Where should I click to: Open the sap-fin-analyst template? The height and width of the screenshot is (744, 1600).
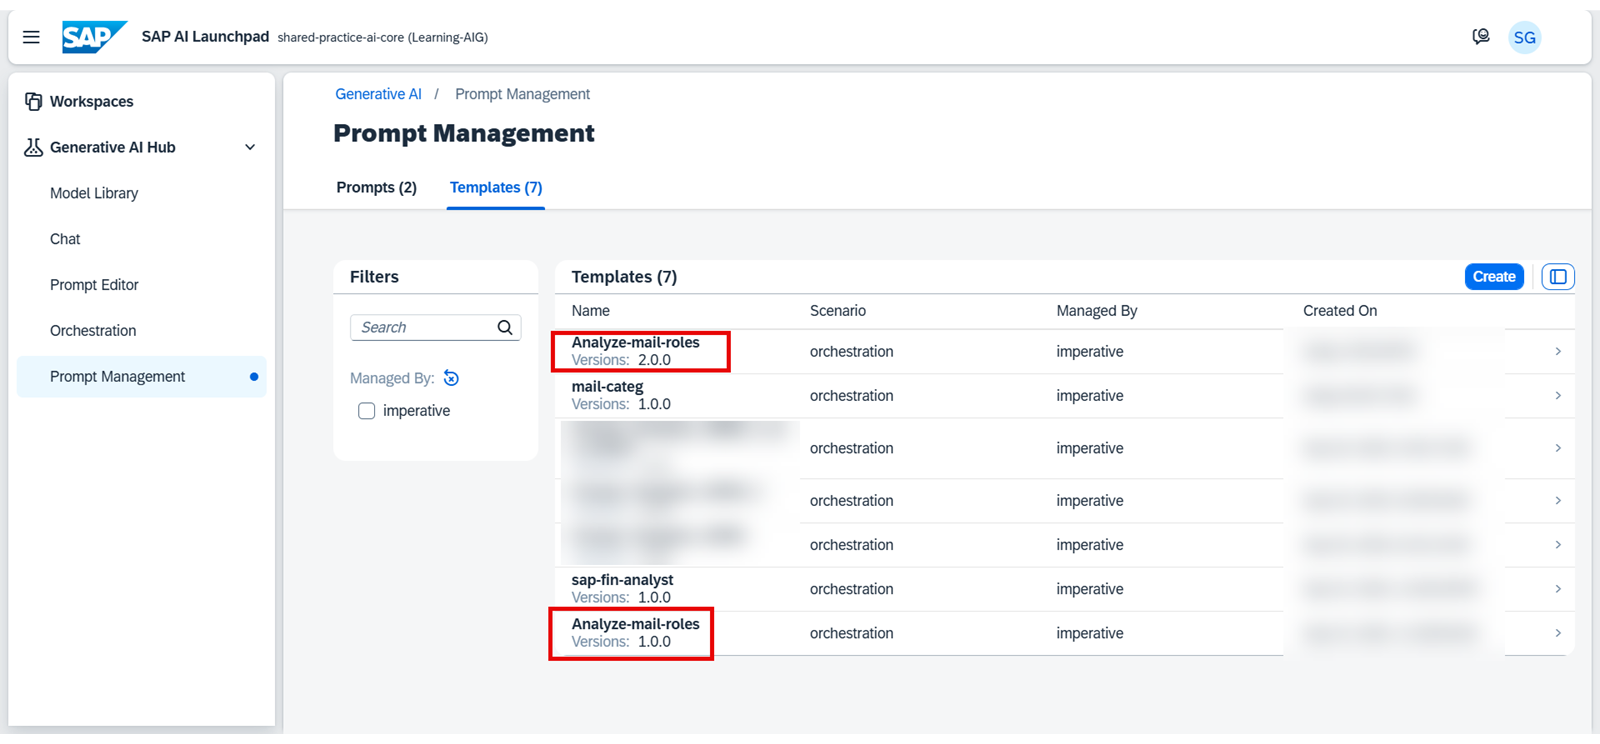[622, 580]
